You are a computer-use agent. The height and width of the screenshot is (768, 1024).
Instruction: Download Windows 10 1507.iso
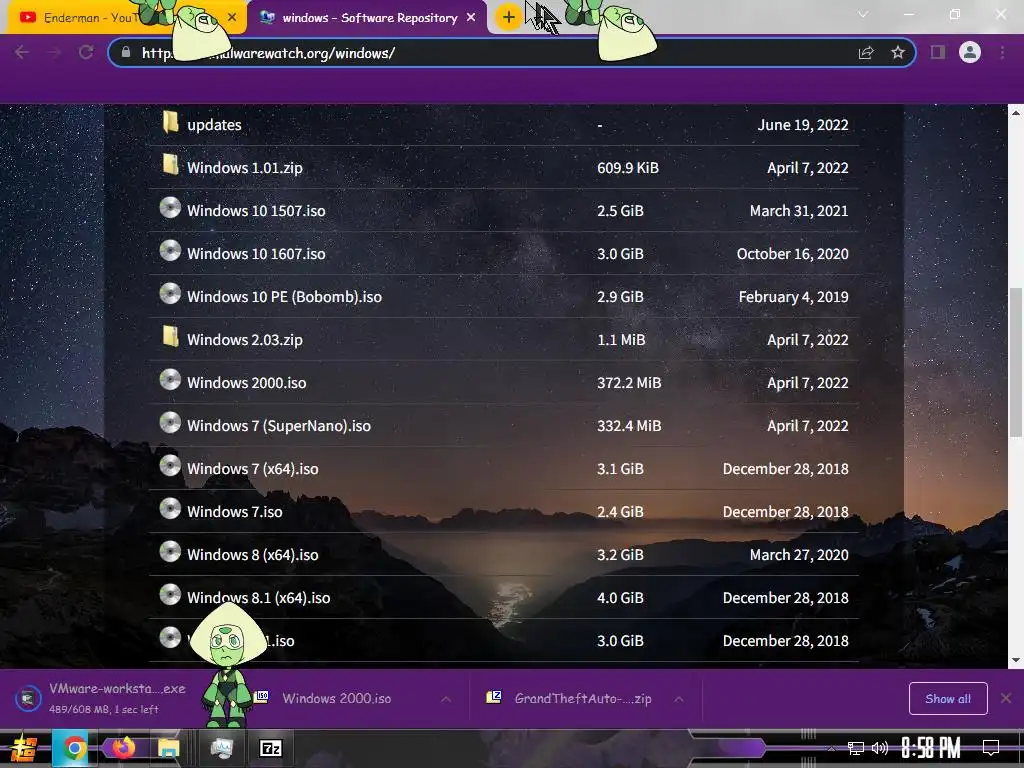[256, 211]
